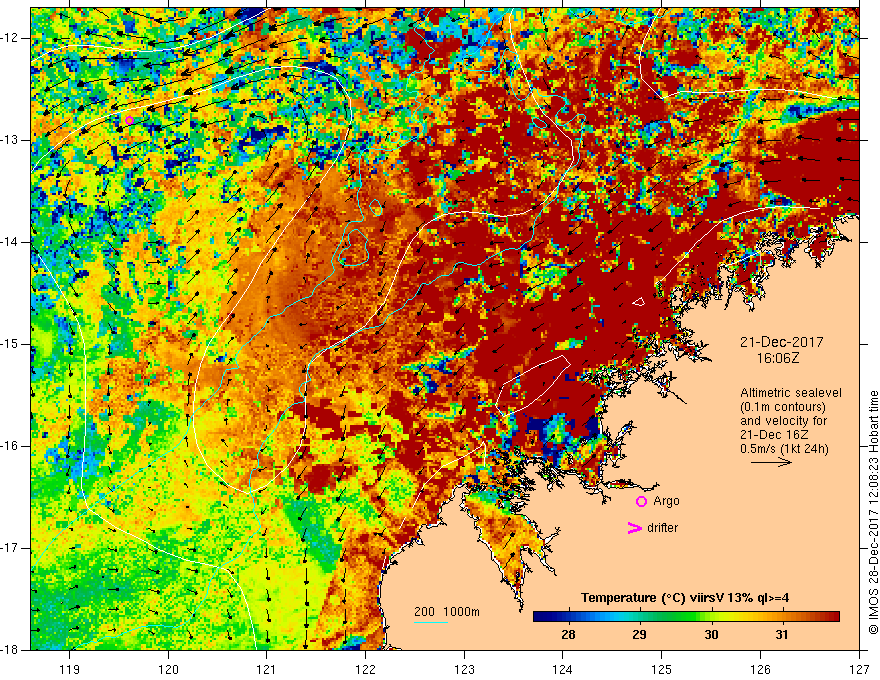This screenshot has height=680, width=880.
Task: Click the '21-Dec-2017' date label
Action: point(781,342)
